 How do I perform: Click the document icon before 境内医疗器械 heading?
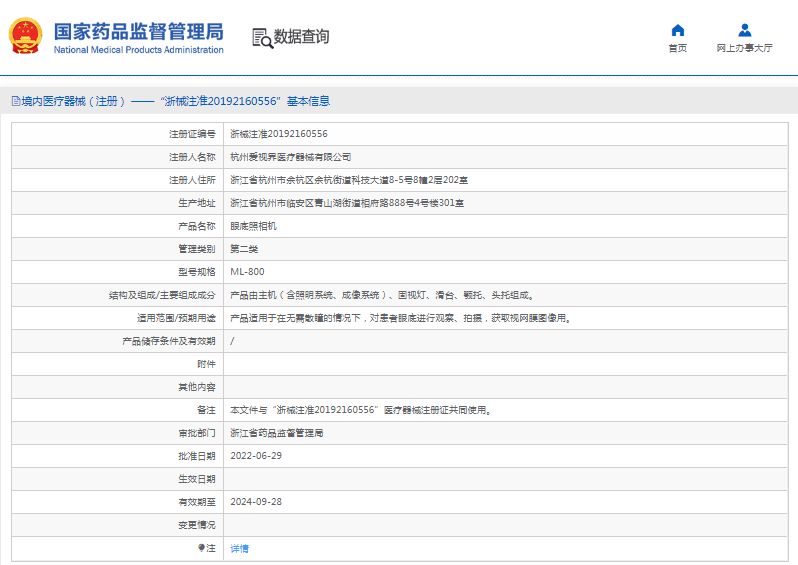click(15, 101)
